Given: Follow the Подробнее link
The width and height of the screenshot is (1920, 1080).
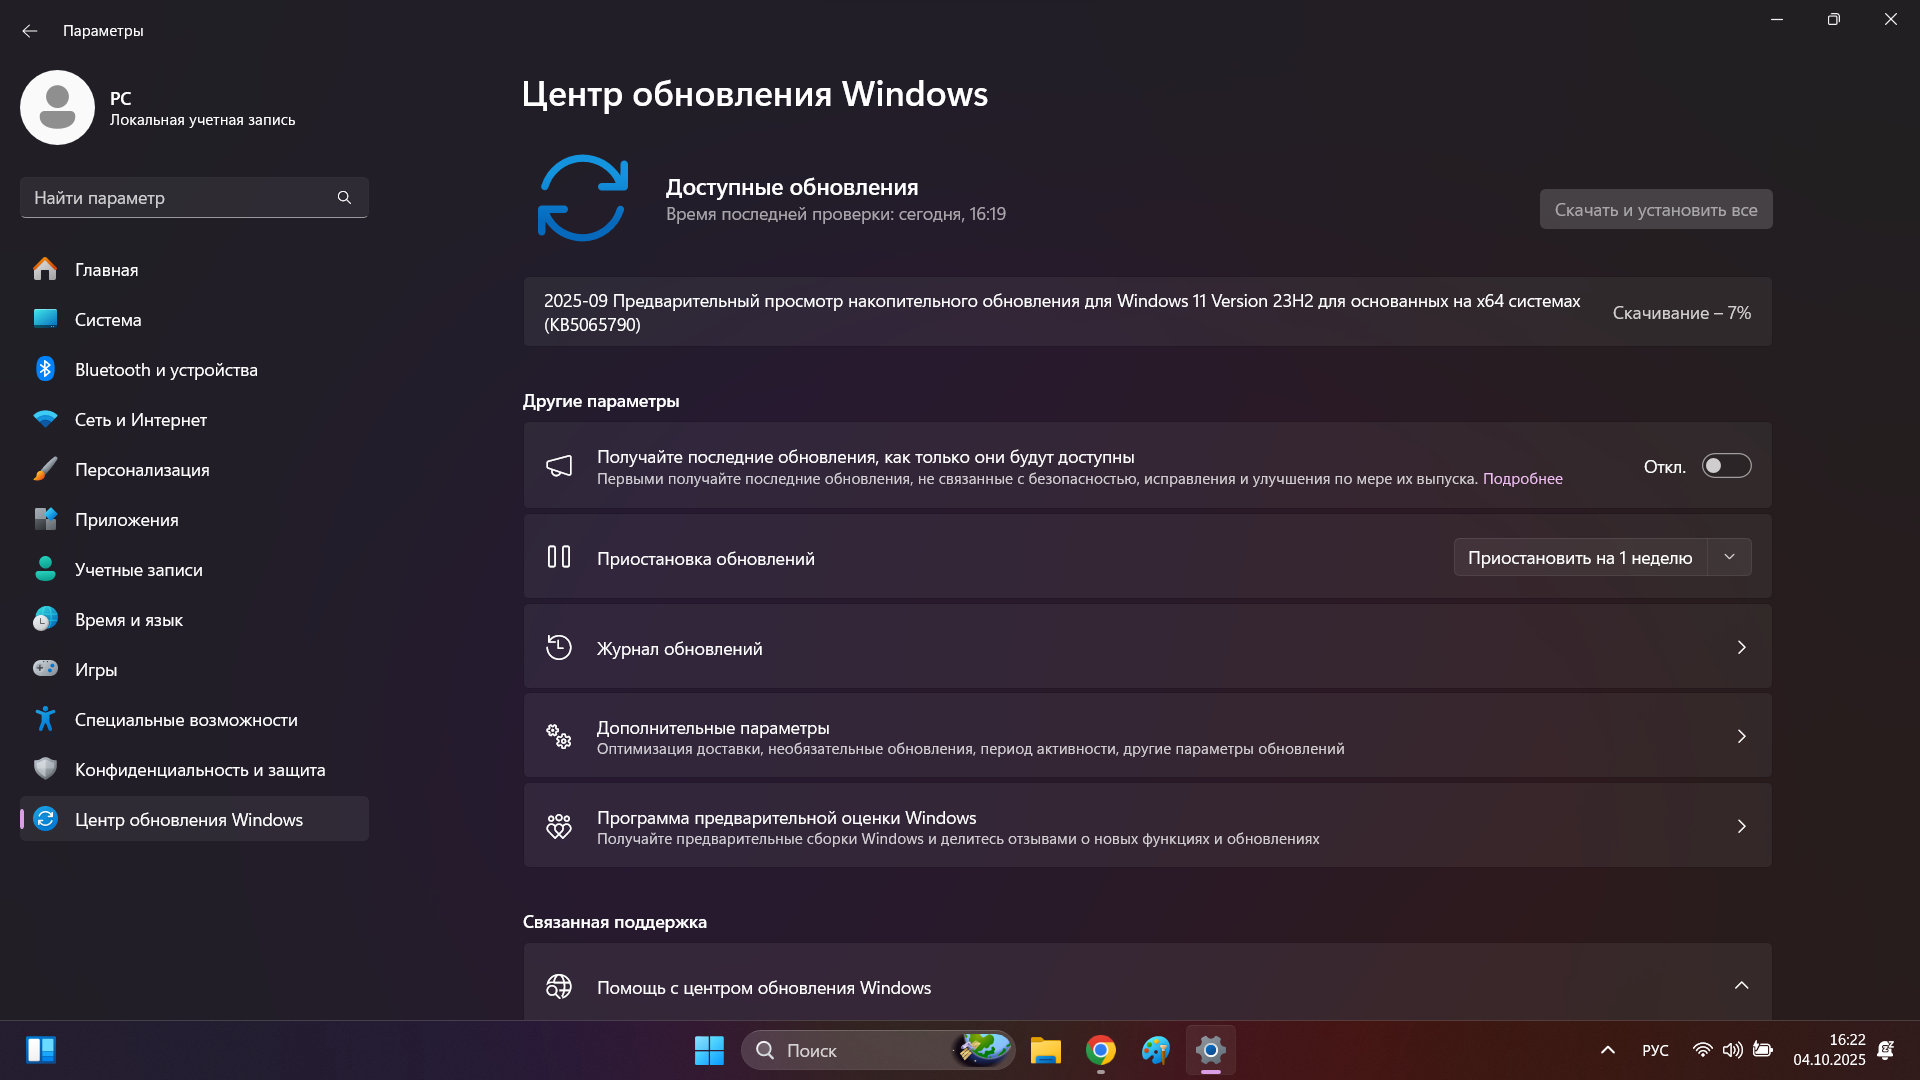Looking at the screenshot, I should [1522, 479].
